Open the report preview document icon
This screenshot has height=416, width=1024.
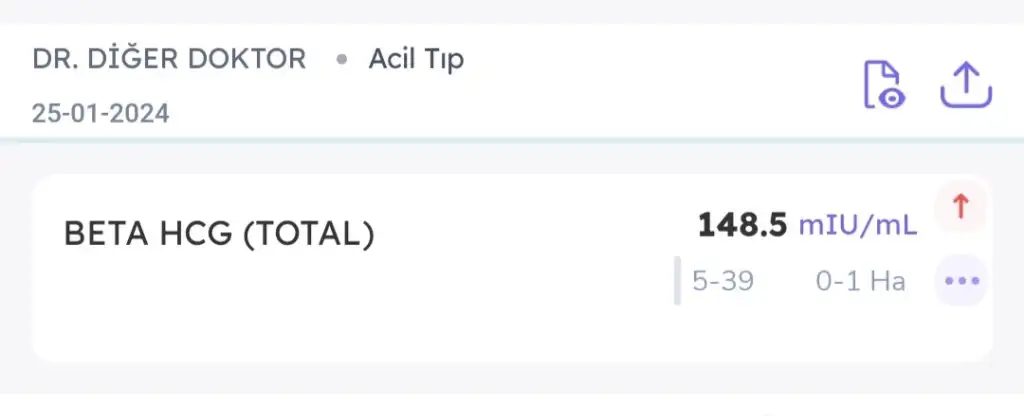883,84
